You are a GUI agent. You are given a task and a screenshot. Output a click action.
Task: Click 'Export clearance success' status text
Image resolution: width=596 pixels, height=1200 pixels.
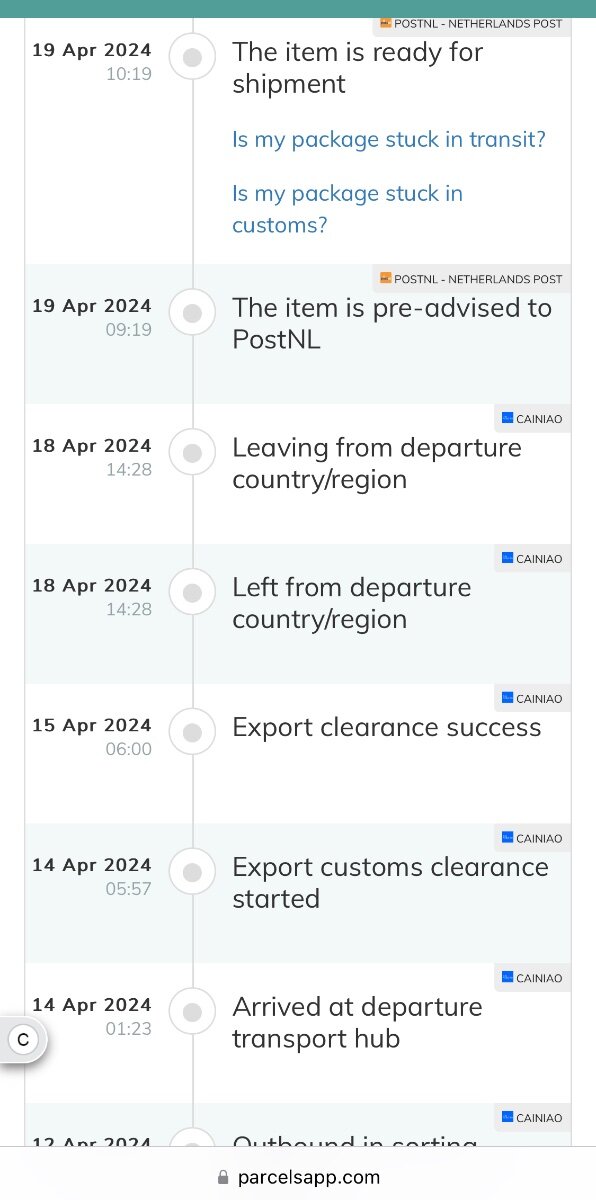point(387,727)
